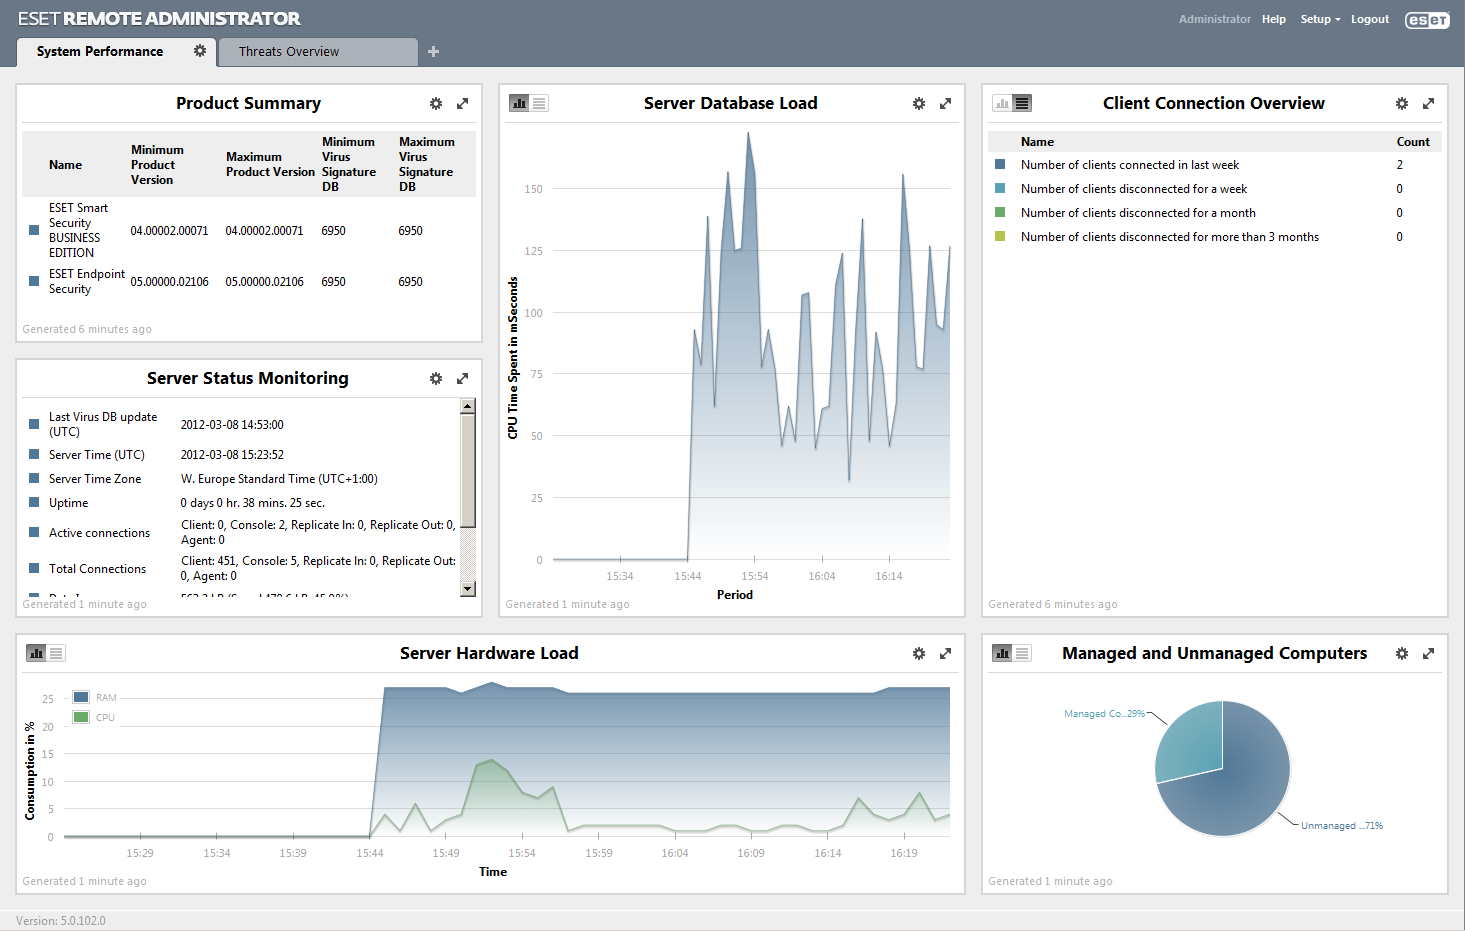Open the Setup dropdown menu
Image resolution: width=1465 pixels, height=931 pixels.
(1319, 19)
